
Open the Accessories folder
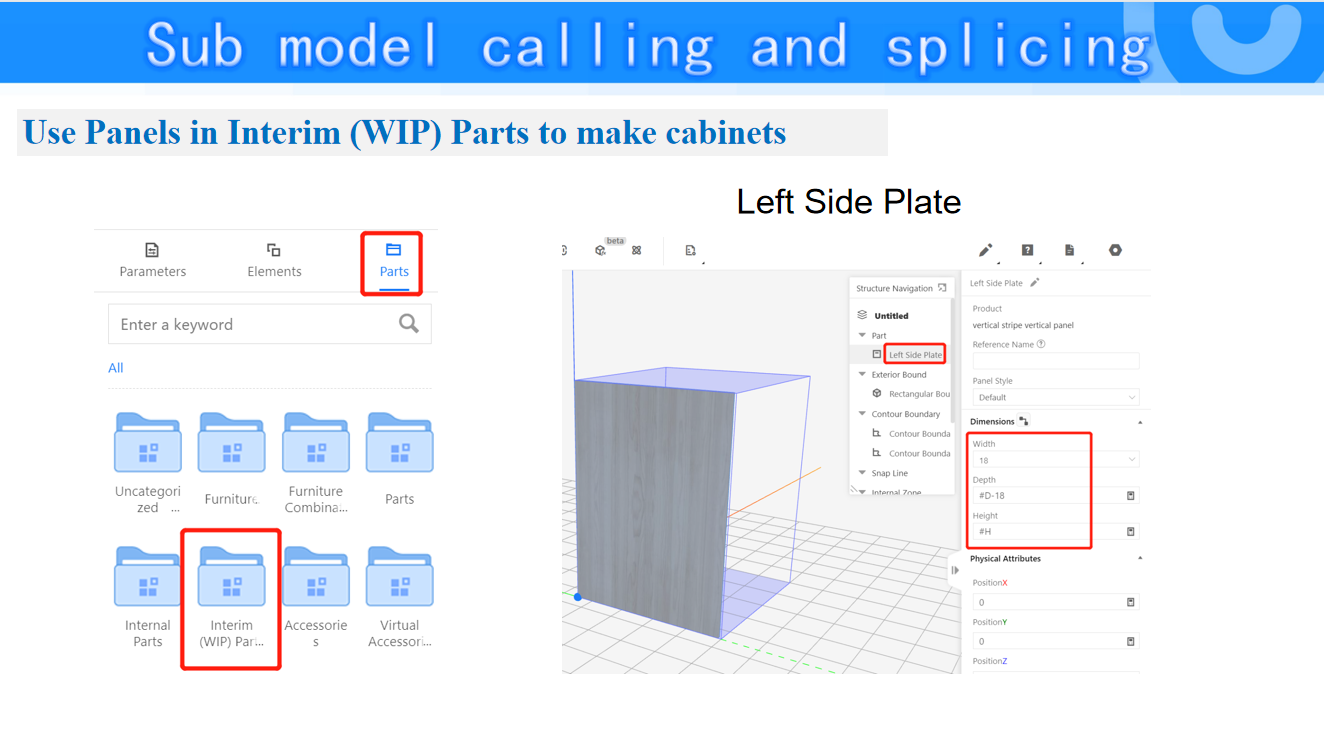pos(316,597)
